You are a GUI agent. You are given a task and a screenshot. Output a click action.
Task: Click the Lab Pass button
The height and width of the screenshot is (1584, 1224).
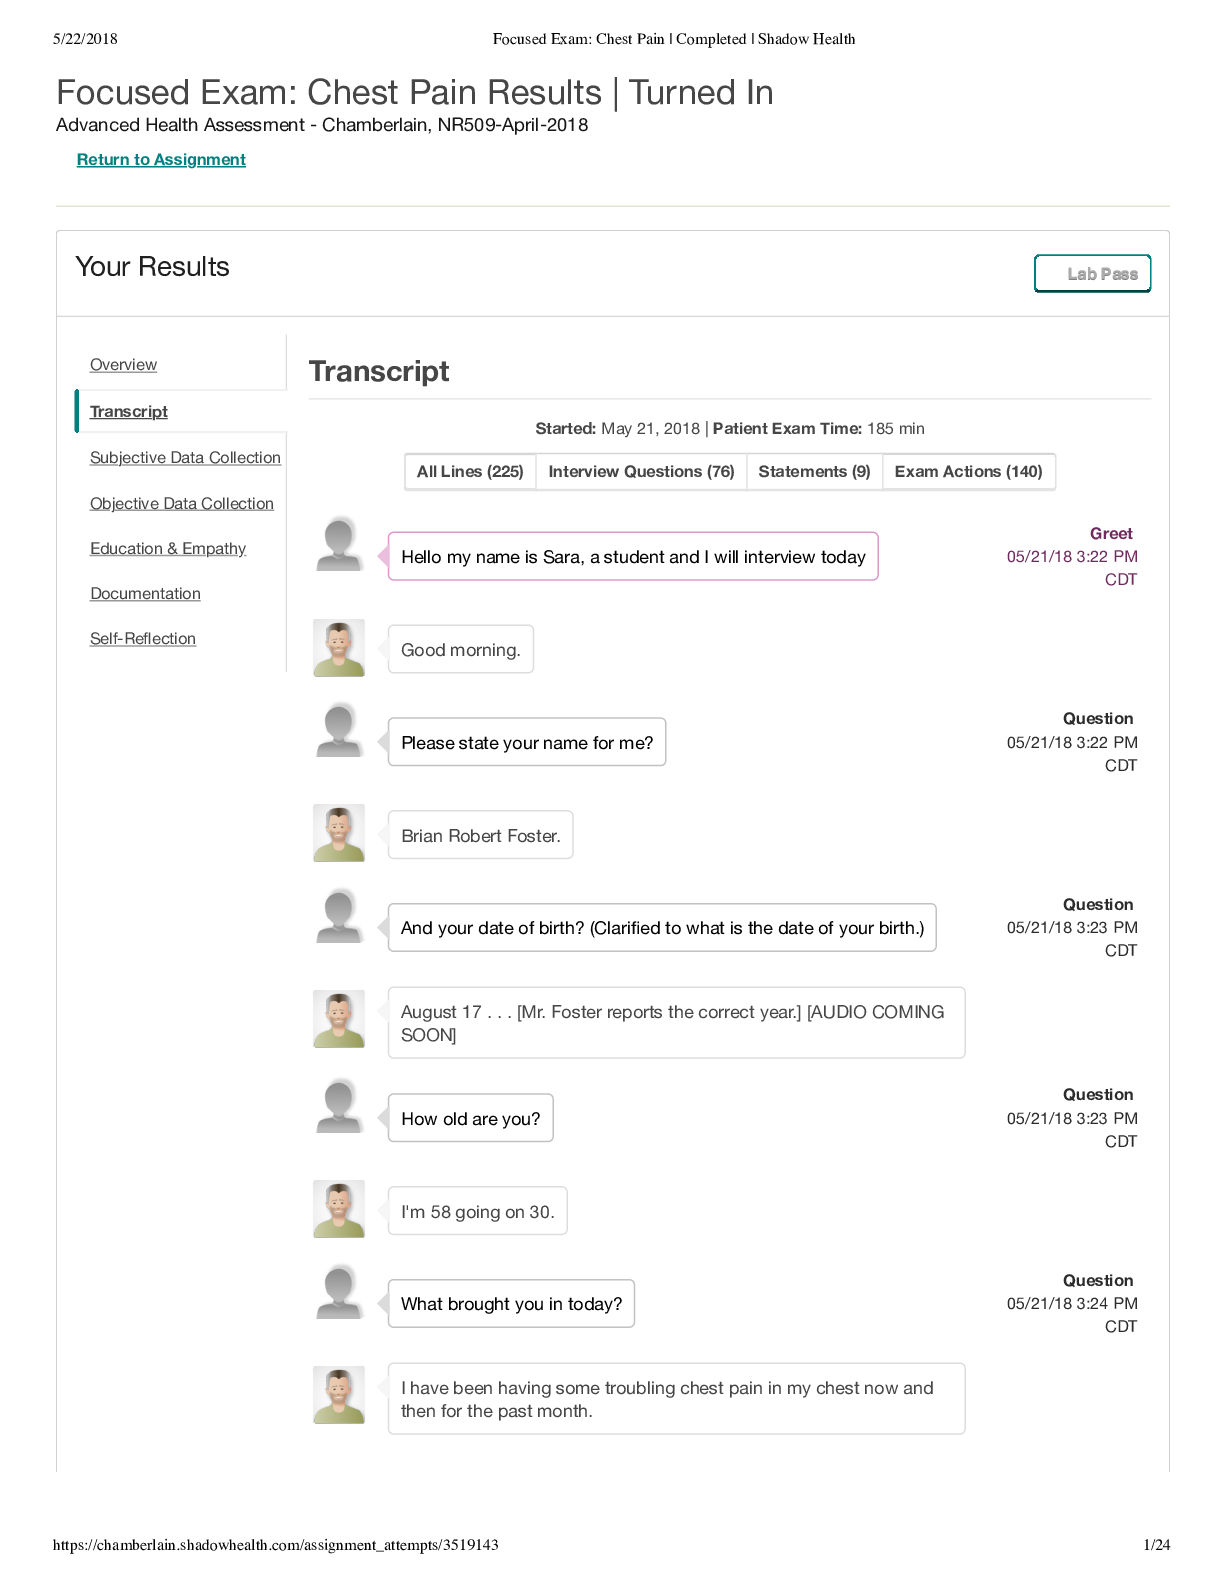coord(1092,274)
